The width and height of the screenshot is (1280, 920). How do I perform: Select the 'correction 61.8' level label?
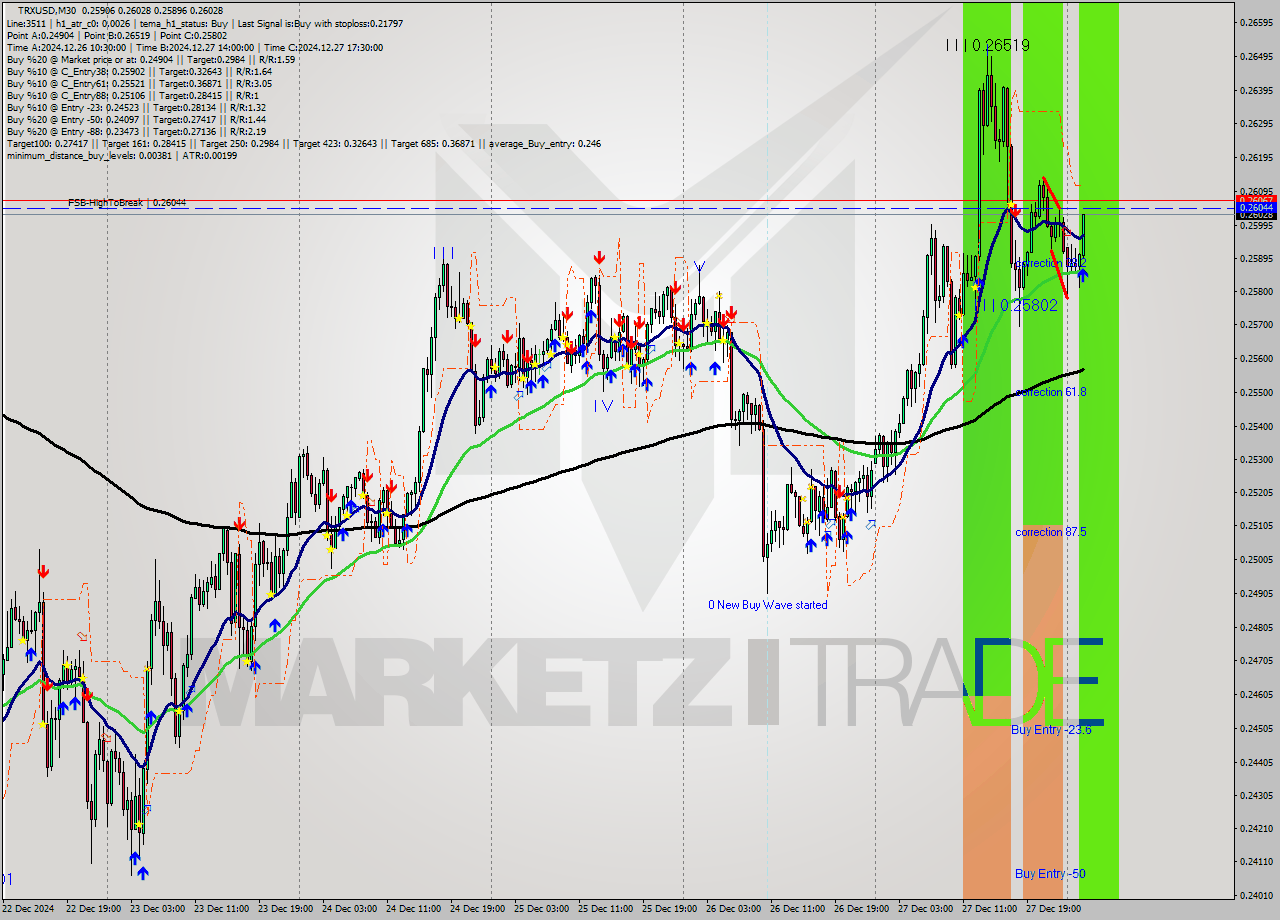pyautogui.click(x=1050, y=392)
